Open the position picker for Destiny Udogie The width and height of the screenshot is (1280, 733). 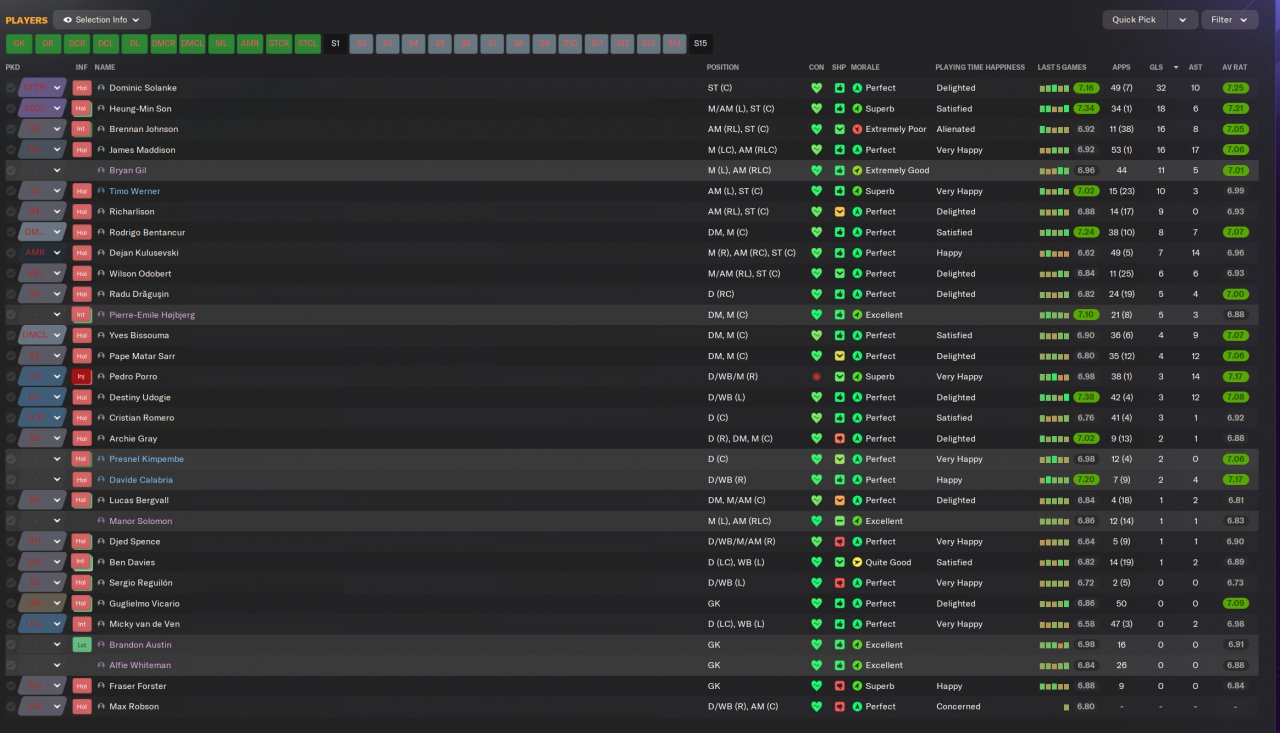point(43,397)
